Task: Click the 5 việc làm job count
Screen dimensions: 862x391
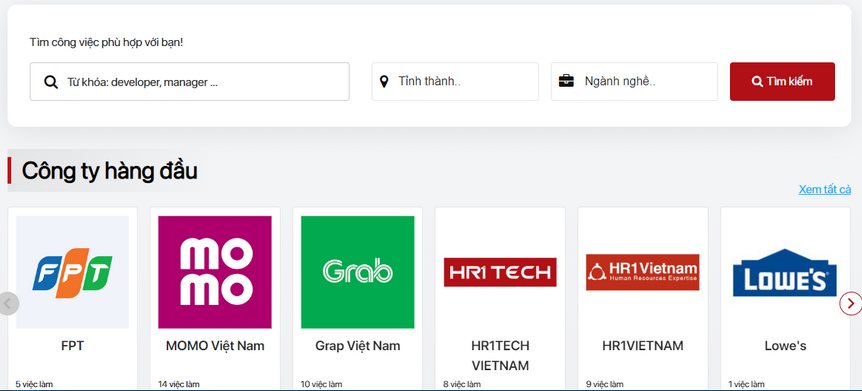Action: click(x=34, y=384)
